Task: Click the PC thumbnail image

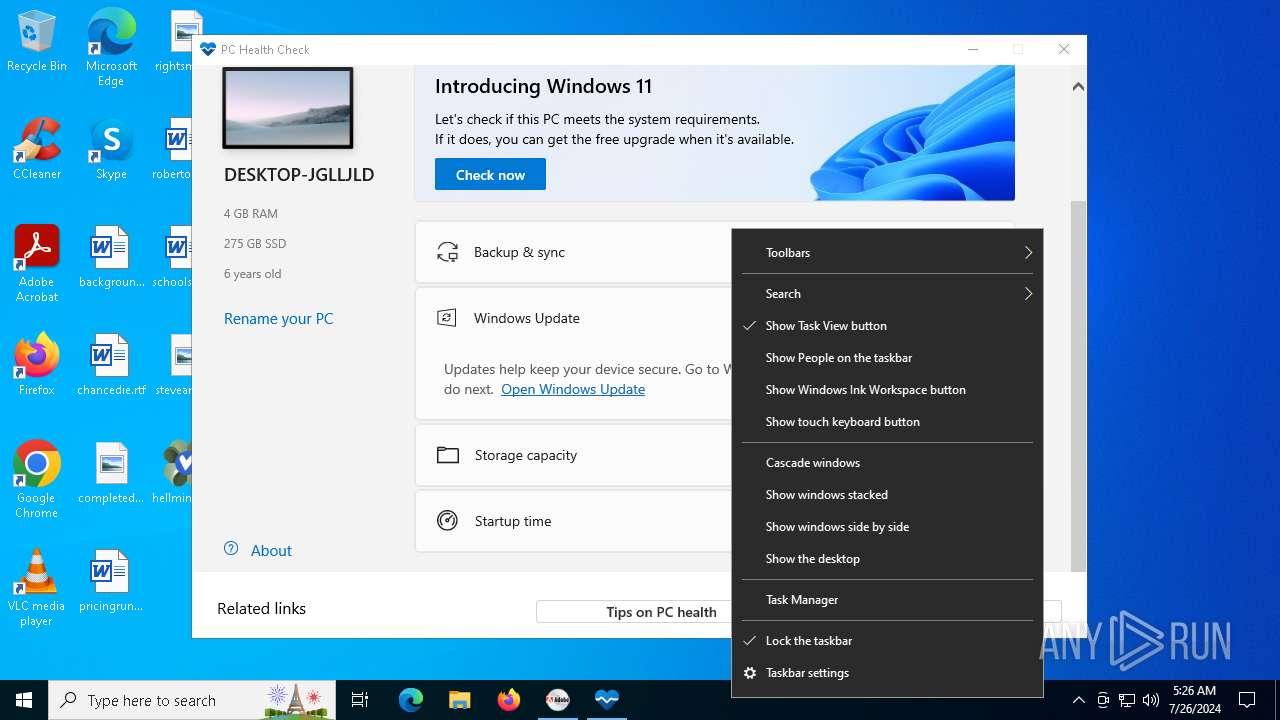Action: [288, 108]
